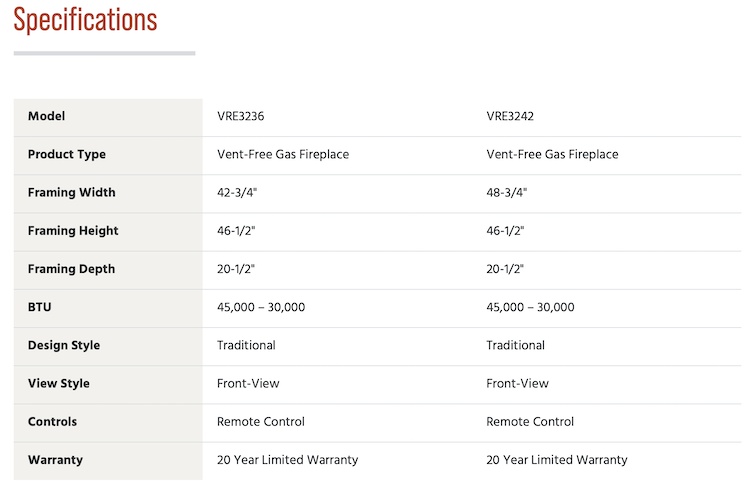Select the Design Style label

64,345
